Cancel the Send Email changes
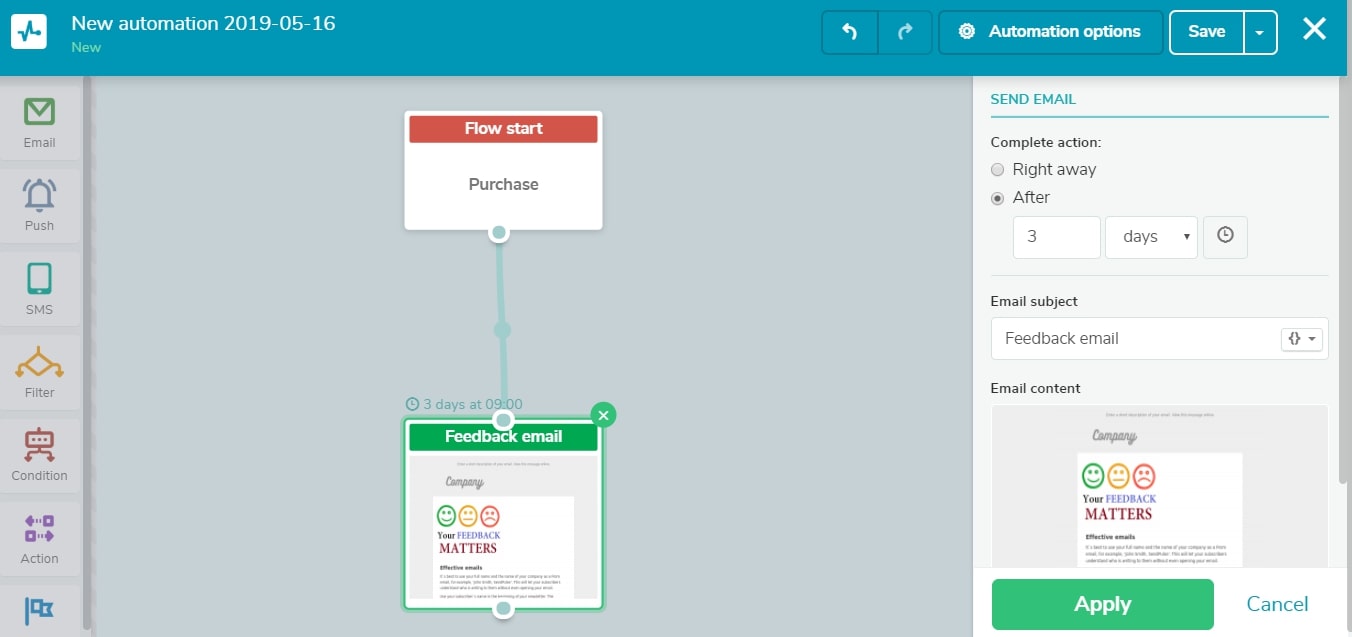Image resolution: width=1352 pixels, height=637 pixels. click(x=1277, y=604)
